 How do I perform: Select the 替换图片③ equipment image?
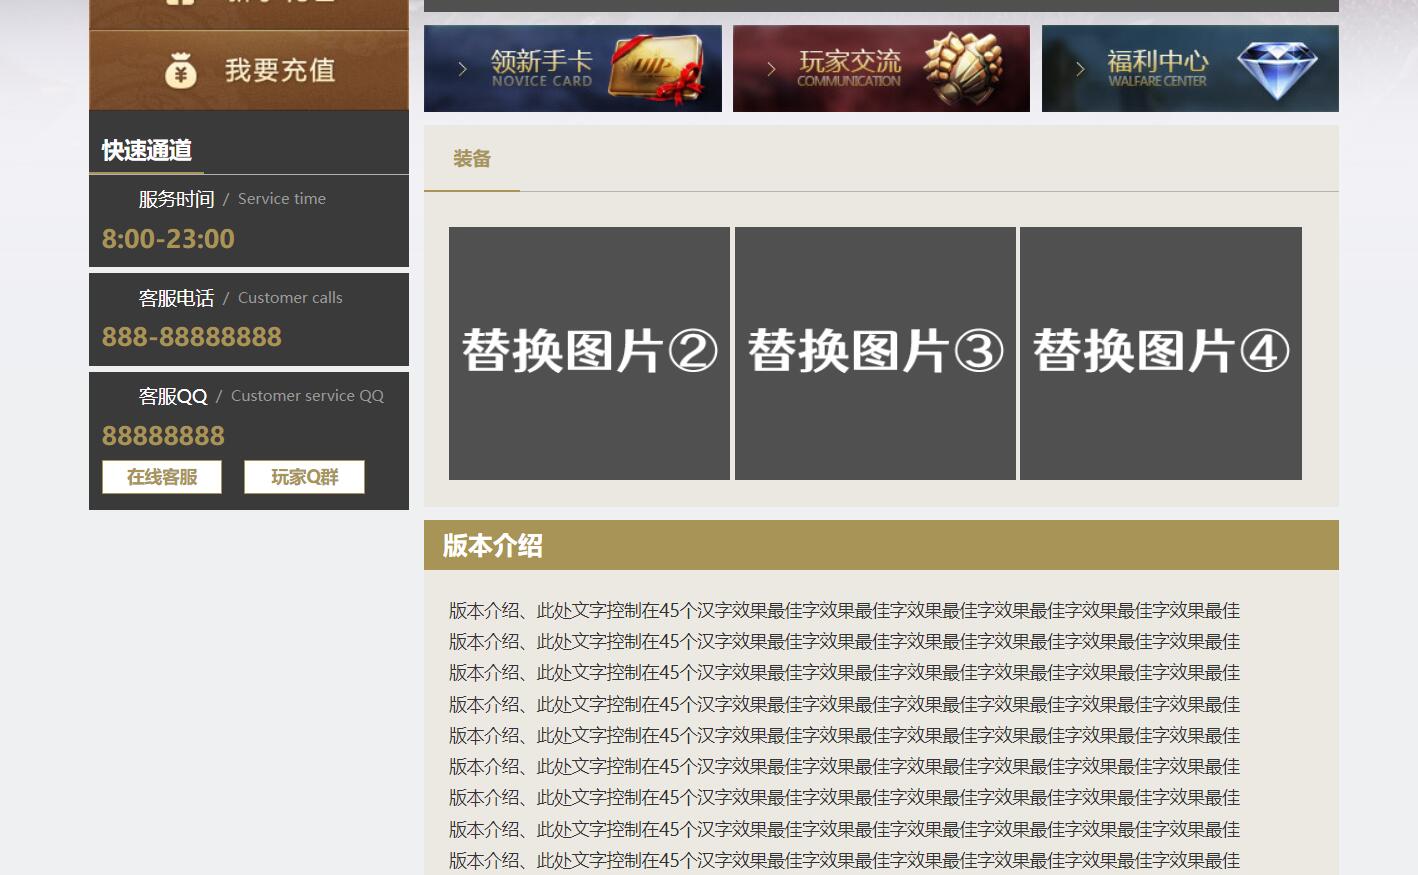[875, 353]
